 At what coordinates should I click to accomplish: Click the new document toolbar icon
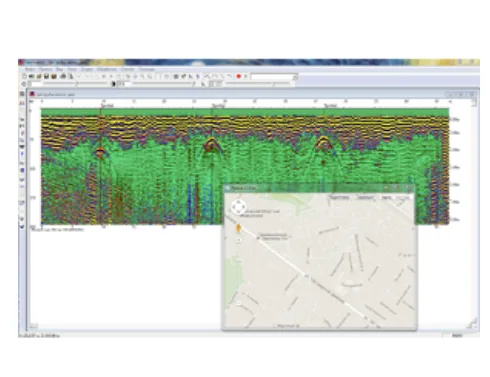24,76
